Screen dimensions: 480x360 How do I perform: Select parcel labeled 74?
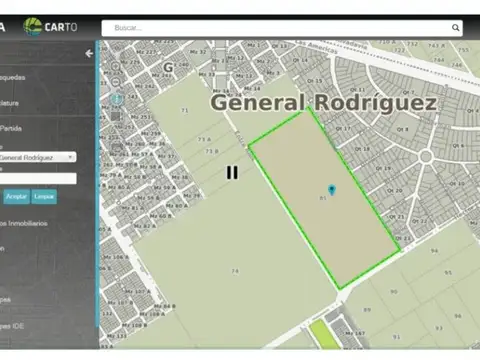235,271
